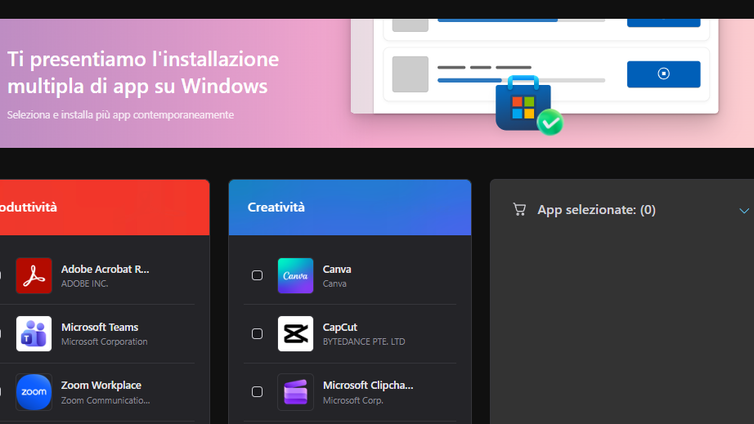Expand the App selezionate panel chevron

click(744, 211)
